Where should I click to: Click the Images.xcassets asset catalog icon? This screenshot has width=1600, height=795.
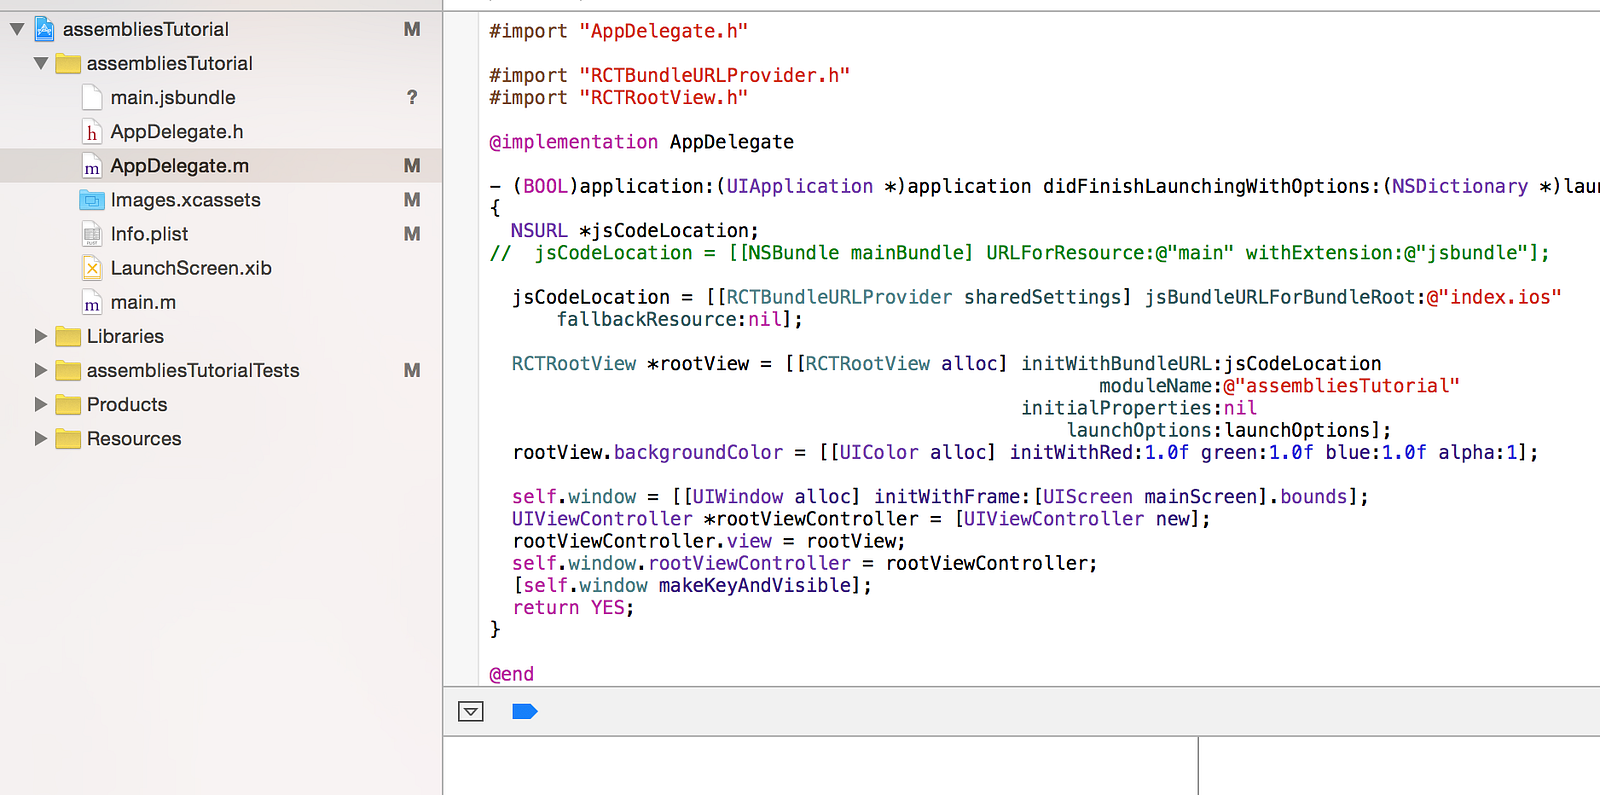[x=92, y=200]
